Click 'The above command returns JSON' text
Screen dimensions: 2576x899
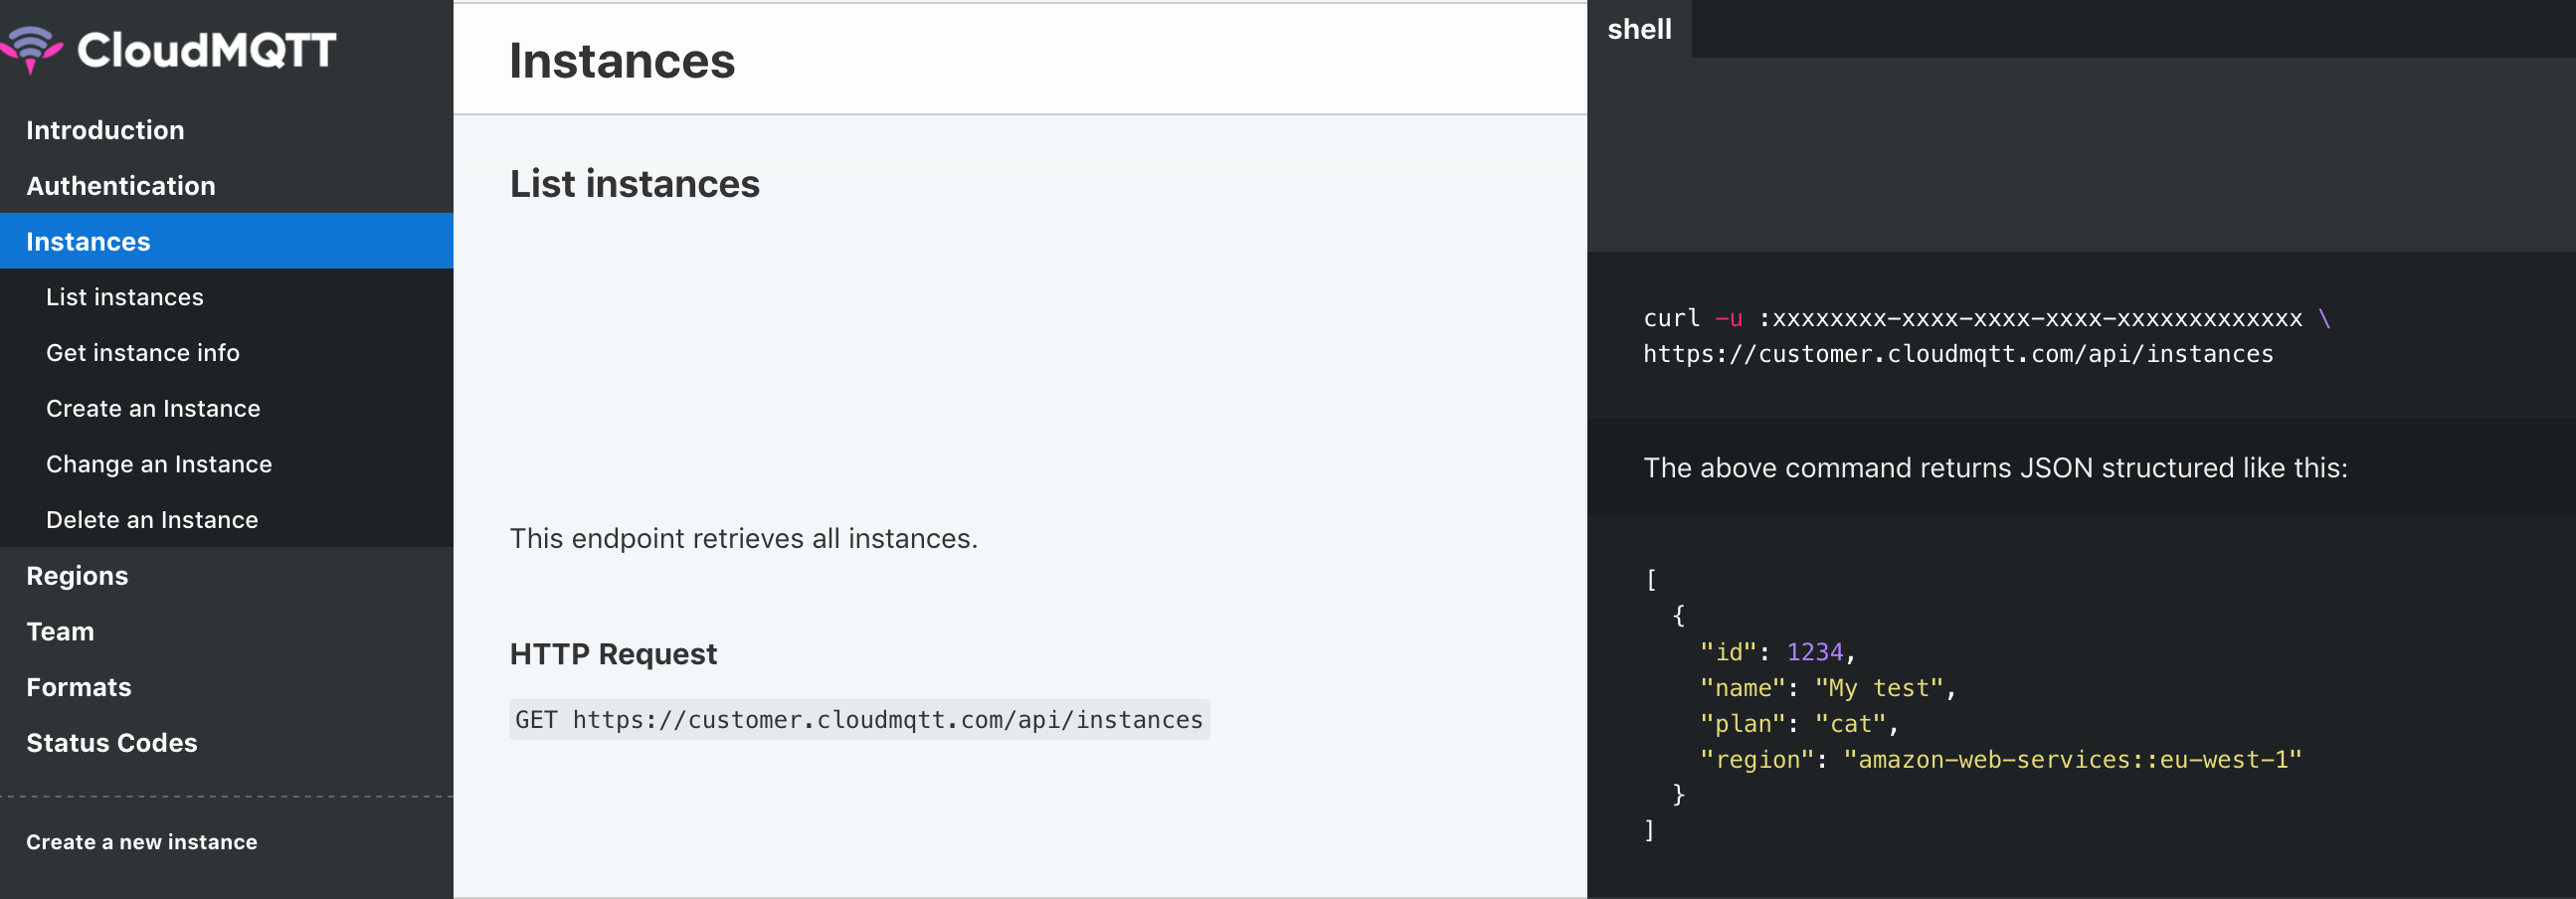pos(1995,468)
